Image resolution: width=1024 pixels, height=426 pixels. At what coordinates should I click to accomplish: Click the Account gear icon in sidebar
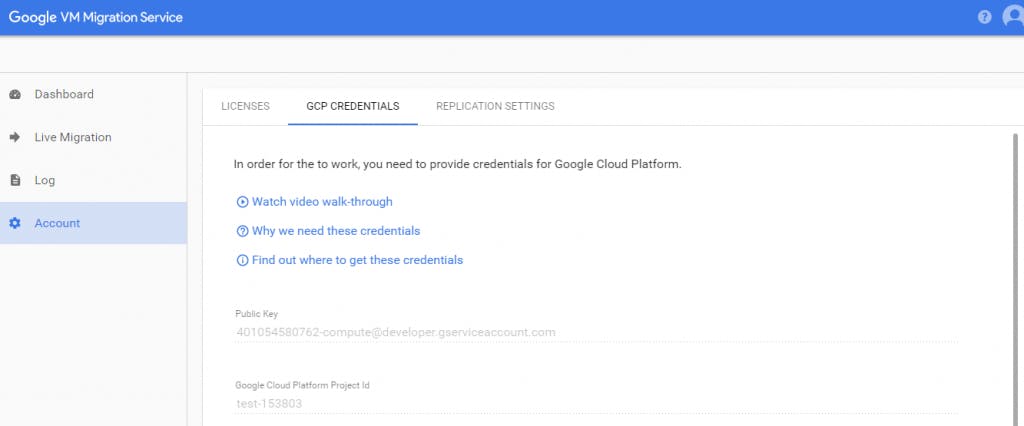point(15,224)
